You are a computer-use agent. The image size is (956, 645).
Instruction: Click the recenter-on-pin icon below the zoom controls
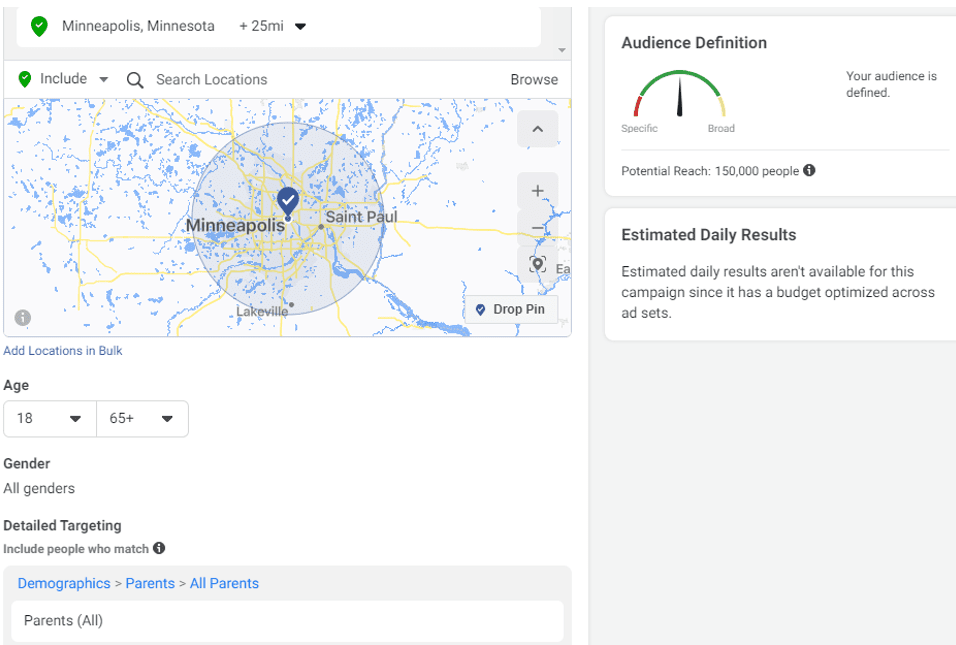tap(537, 264)
